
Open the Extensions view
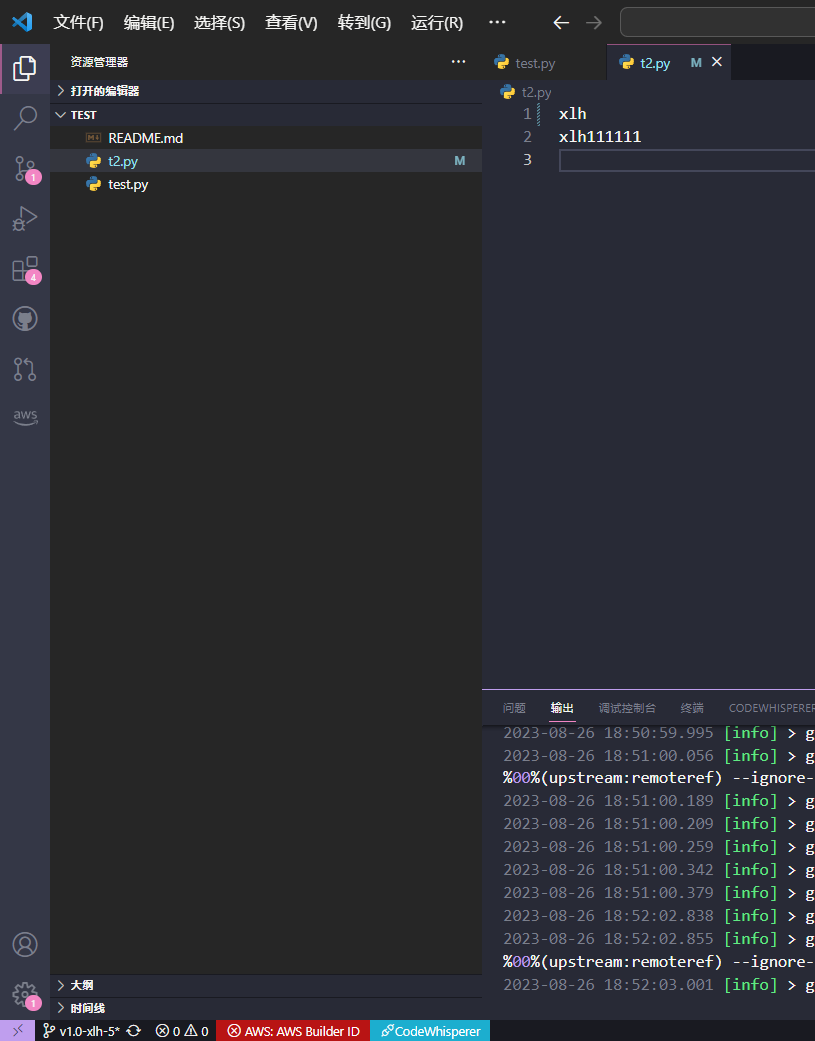(25, 269)
